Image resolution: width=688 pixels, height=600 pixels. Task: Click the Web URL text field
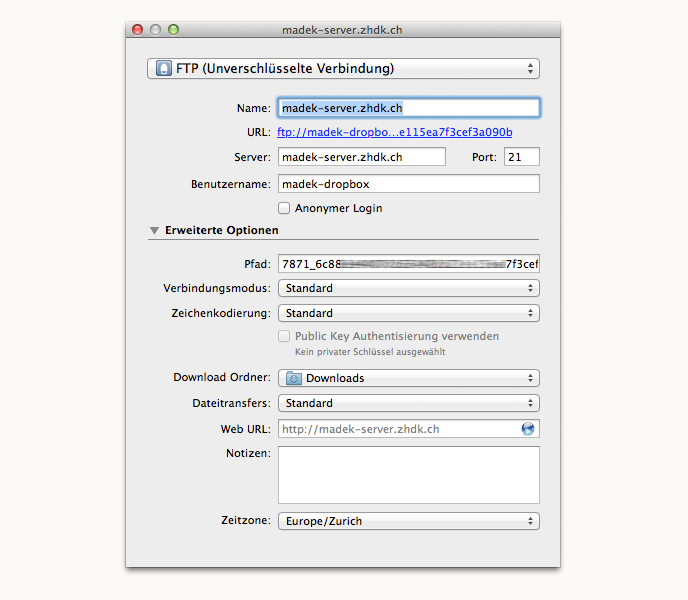pos(397,429)
